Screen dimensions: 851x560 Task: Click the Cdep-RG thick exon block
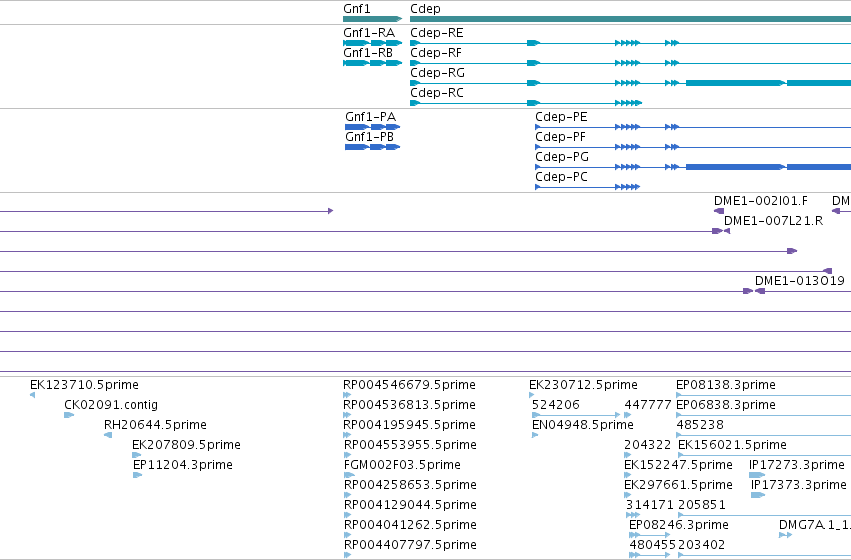[x=735, y=83]
